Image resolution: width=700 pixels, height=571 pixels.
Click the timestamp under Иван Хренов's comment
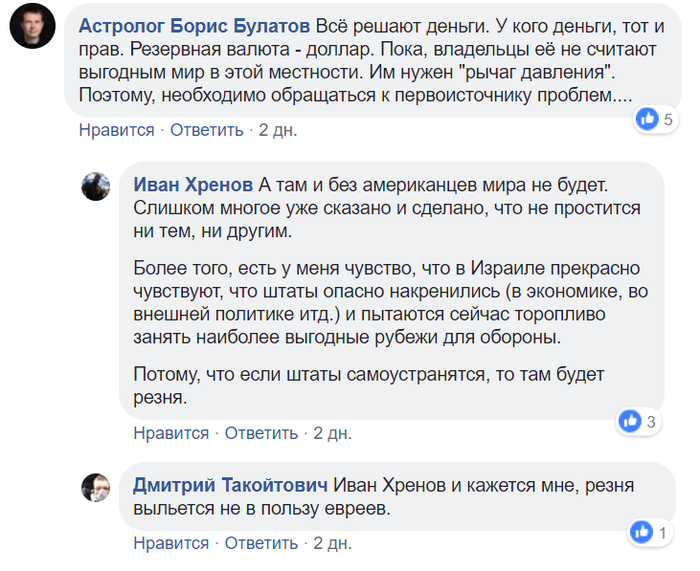[x=332, y=433]
